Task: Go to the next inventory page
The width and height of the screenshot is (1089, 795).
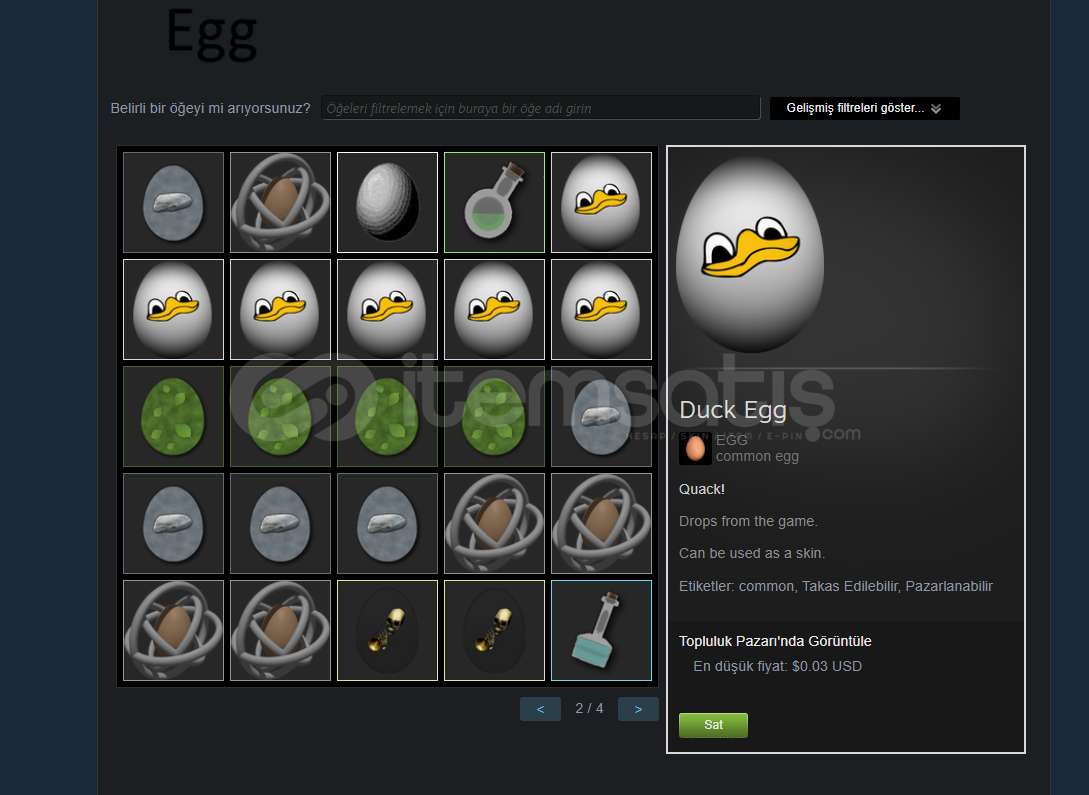Action: coord(638,709)
